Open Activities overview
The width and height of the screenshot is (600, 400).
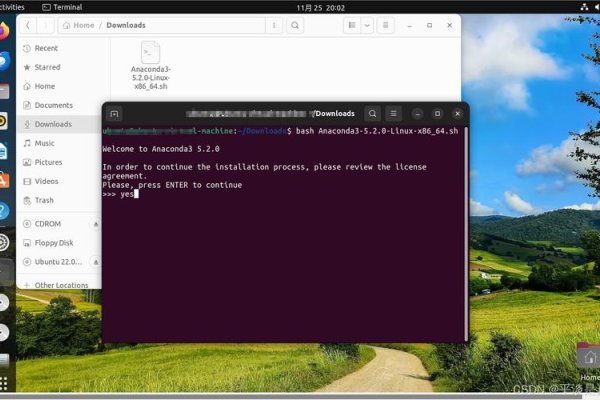11,7
